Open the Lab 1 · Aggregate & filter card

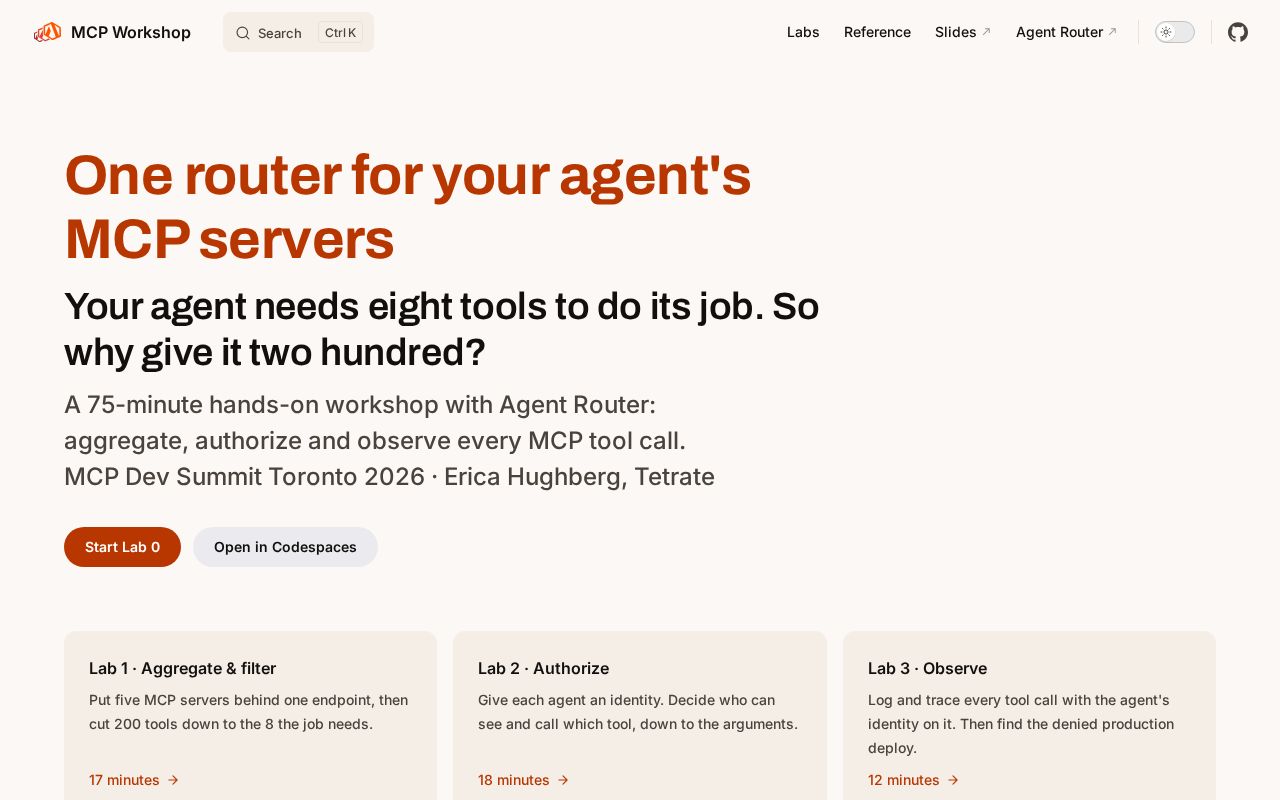[x=250, y=715]
